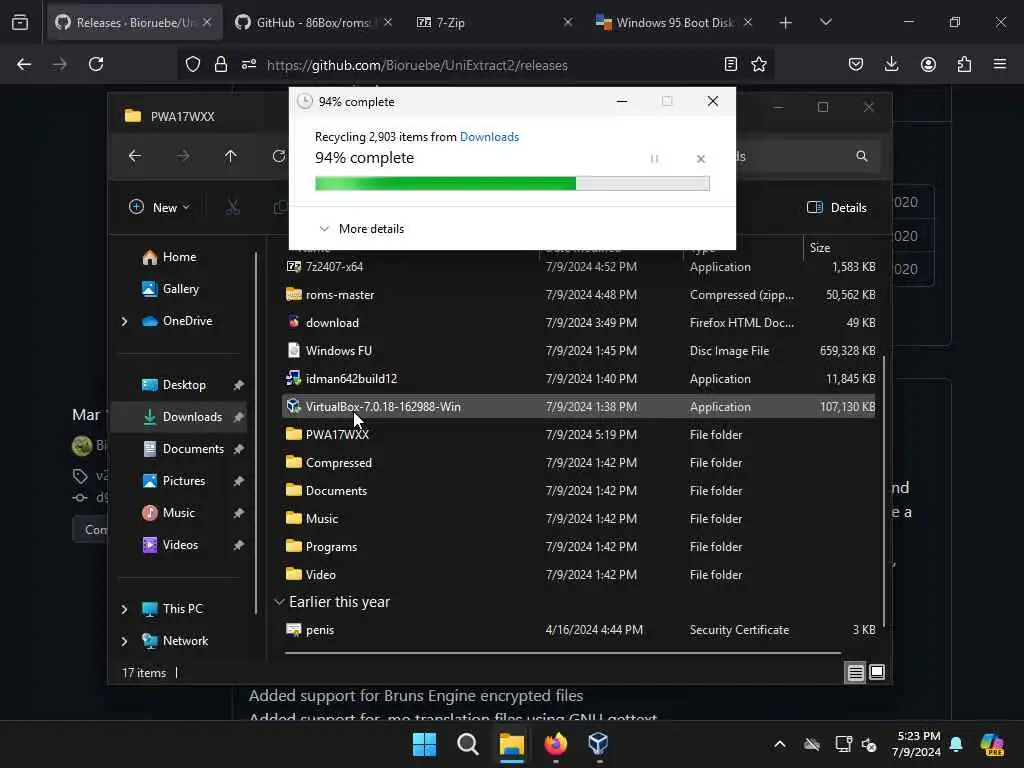This screenshot has width=1024, height=768.
Task: Open the New dropdown in Explorer
Action: coord(159,208)
